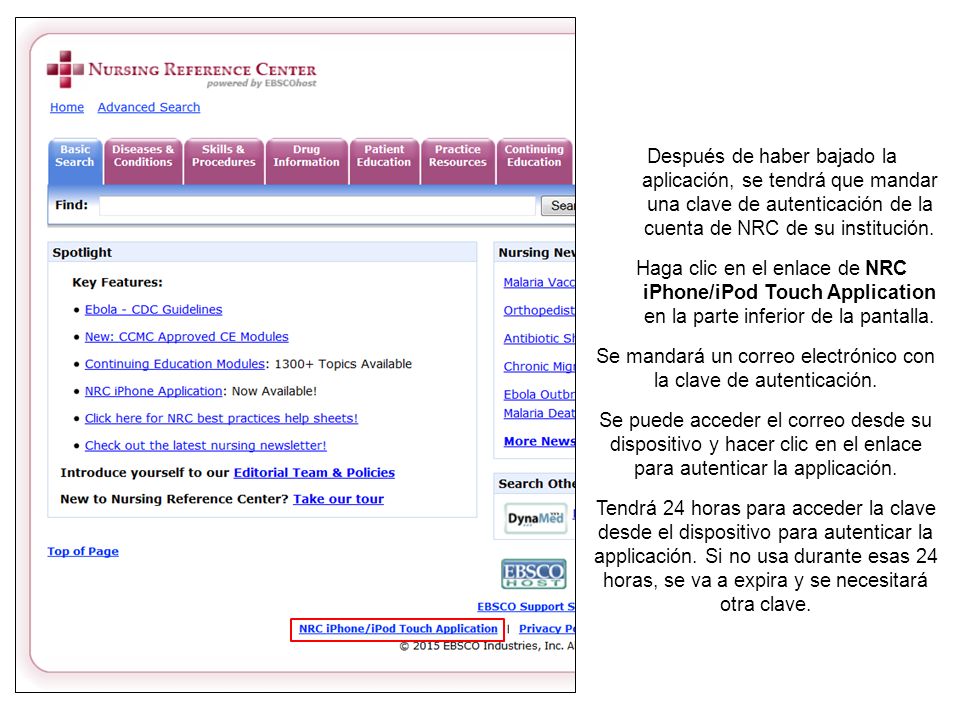Click the EBSCOhost logo
960x720 pixels.
[x=533, y=574]
